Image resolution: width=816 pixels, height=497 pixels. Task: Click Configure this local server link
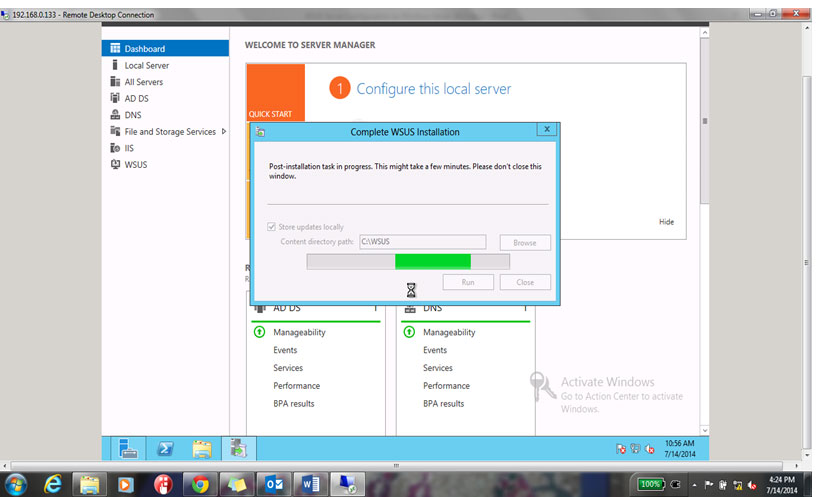click(434, 89)
